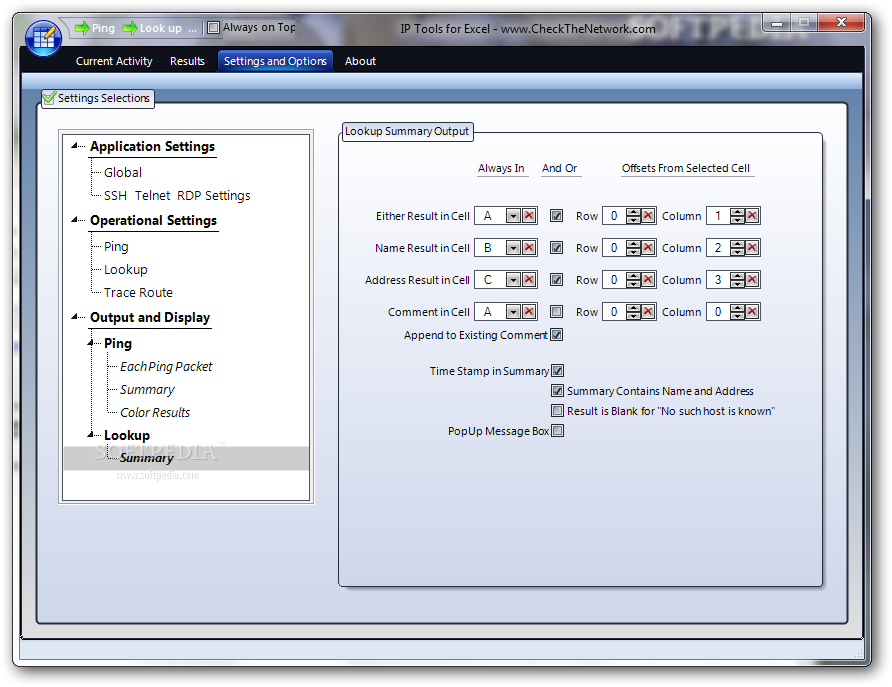
Task: Enable Result is Blank for No such host
Action: (x=558, y=411)
